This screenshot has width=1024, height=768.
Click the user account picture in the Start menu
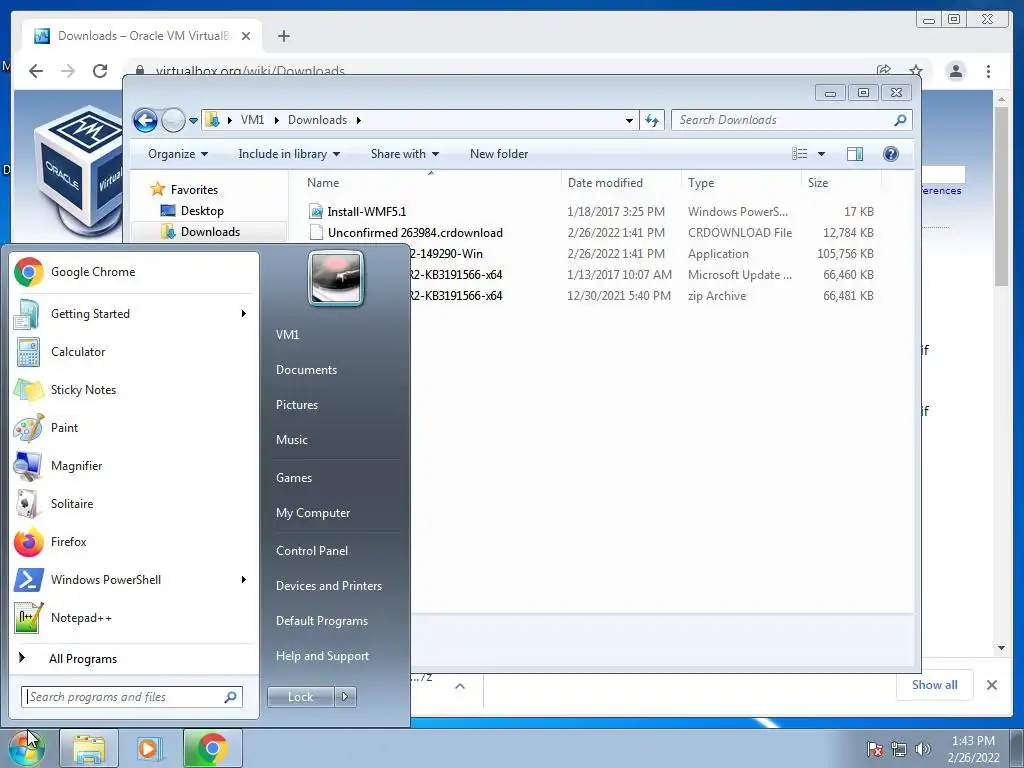(336, 278)
